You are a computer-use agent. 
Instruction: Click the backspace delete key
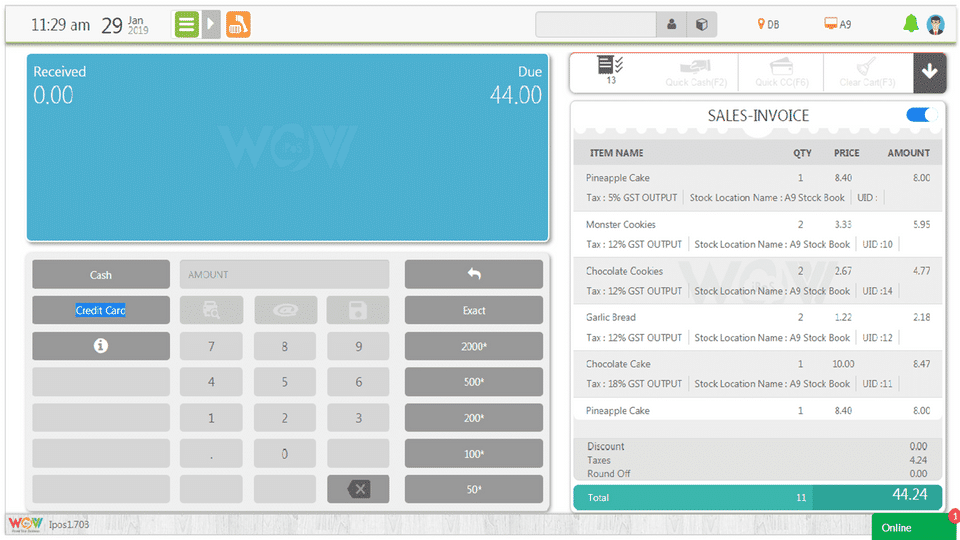tap(358, 489)
